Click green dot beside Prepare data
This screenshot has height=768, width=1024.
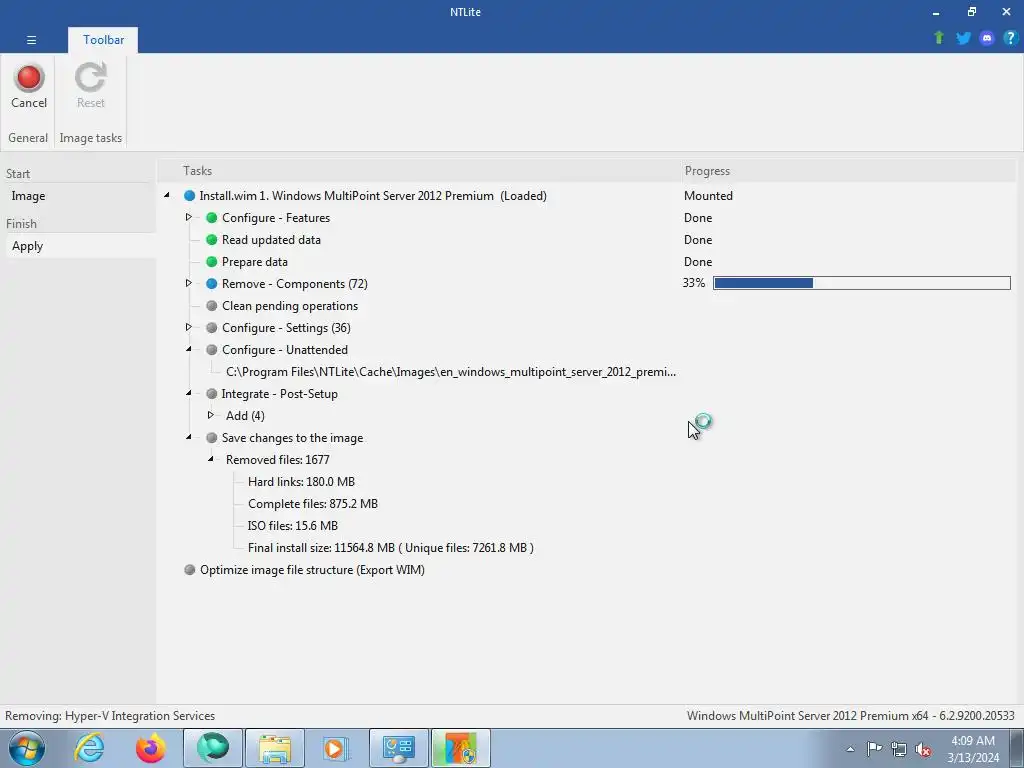212,262
